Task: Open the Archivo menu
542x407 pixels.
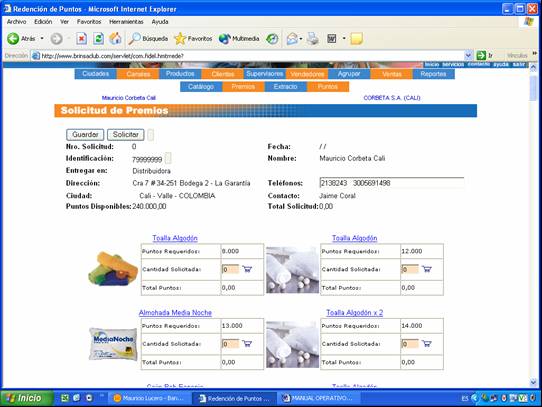Action: click(16, 22)
